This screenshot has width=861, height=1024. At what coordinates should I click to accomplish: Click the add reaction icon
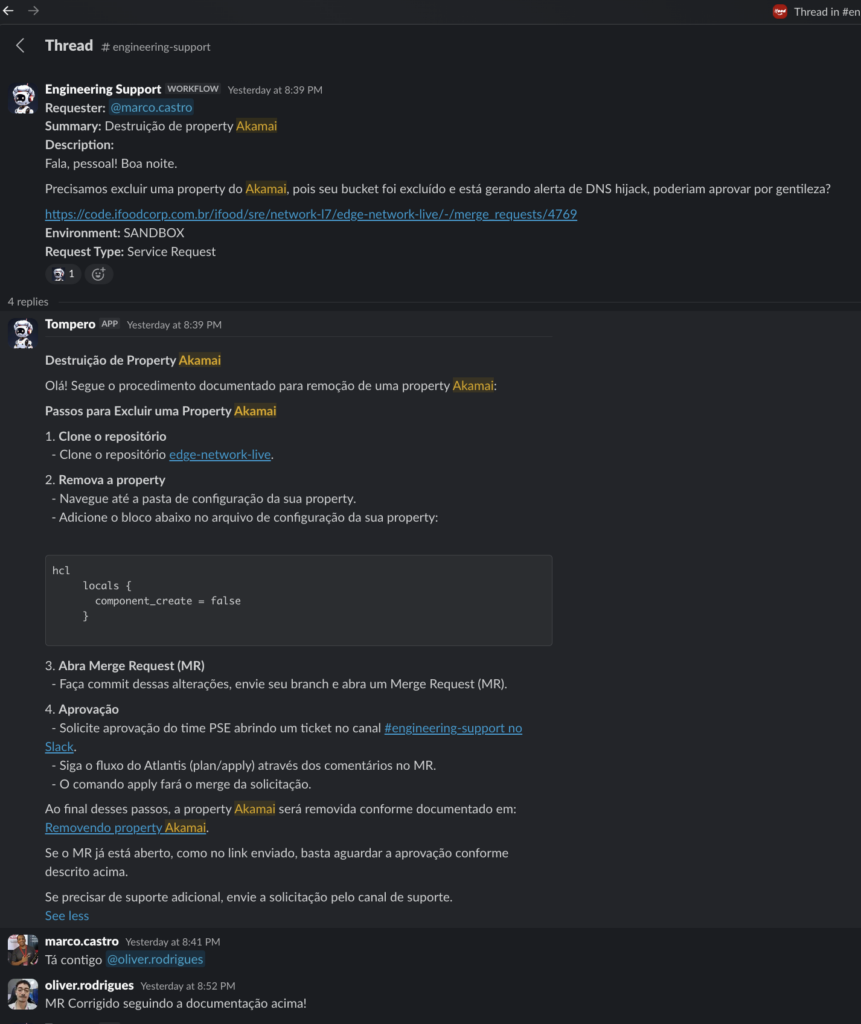[98, 274]
